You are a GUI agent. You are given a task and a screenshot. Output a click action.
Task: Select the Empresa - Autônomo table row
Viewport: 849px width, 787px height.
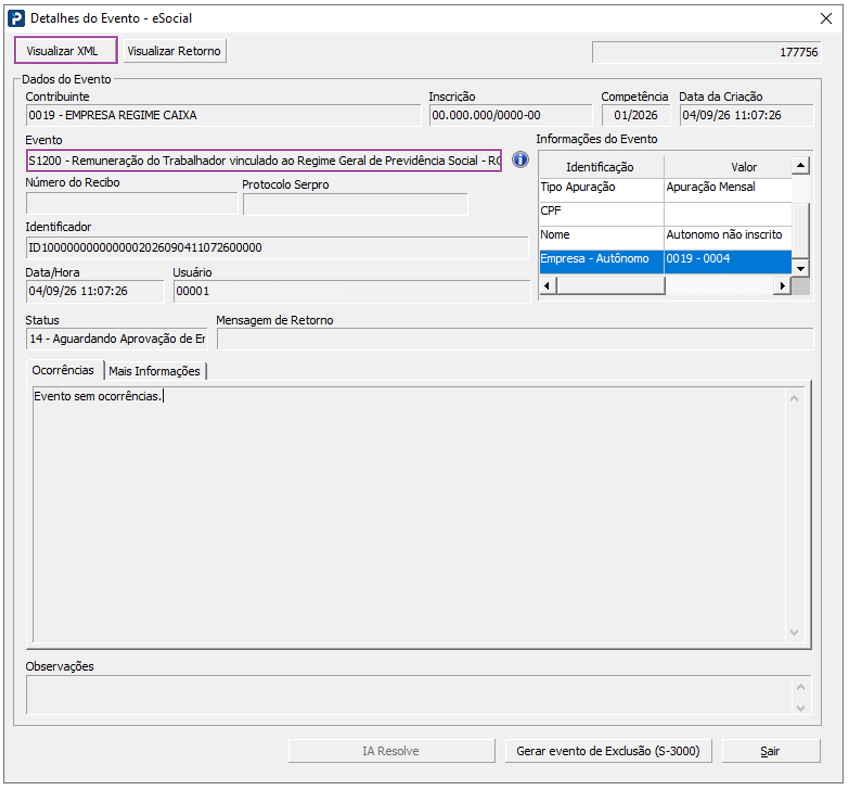coord(665,259)
